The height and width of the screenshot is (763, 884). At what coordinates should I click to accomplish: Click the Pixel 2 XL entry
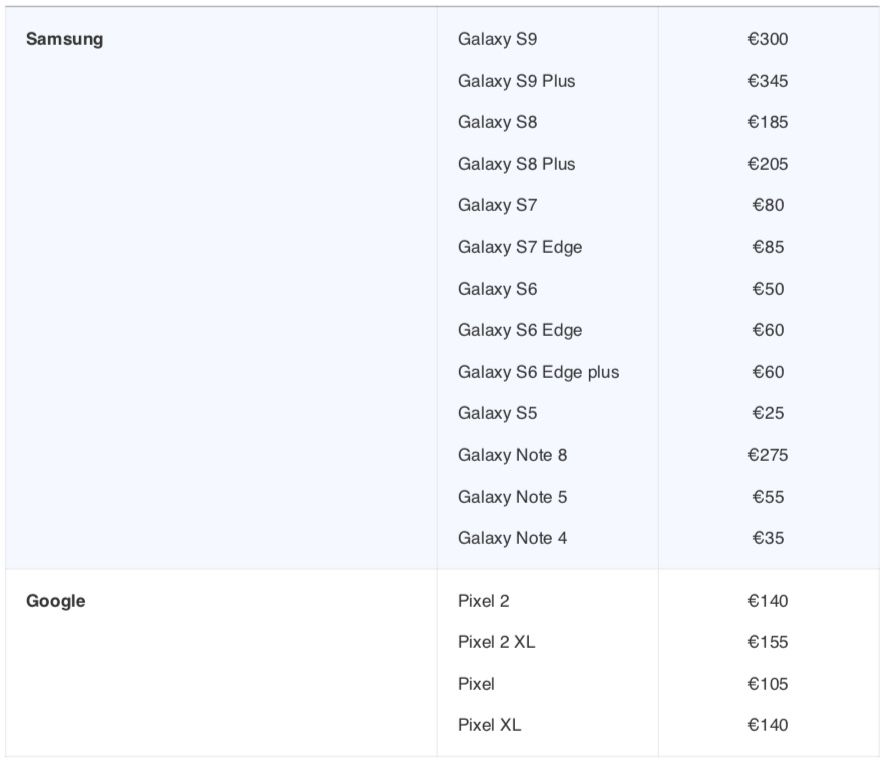[x=497, y=642]
